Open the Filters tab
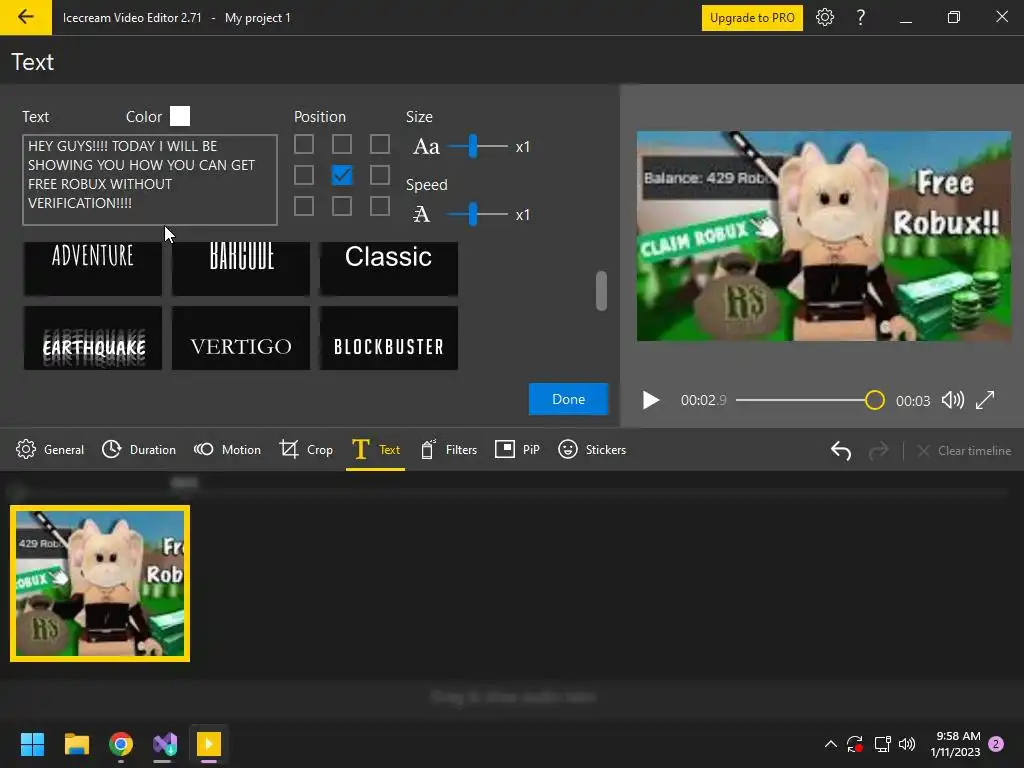This screenshot has width=1024, height=768. coord(449,449)
